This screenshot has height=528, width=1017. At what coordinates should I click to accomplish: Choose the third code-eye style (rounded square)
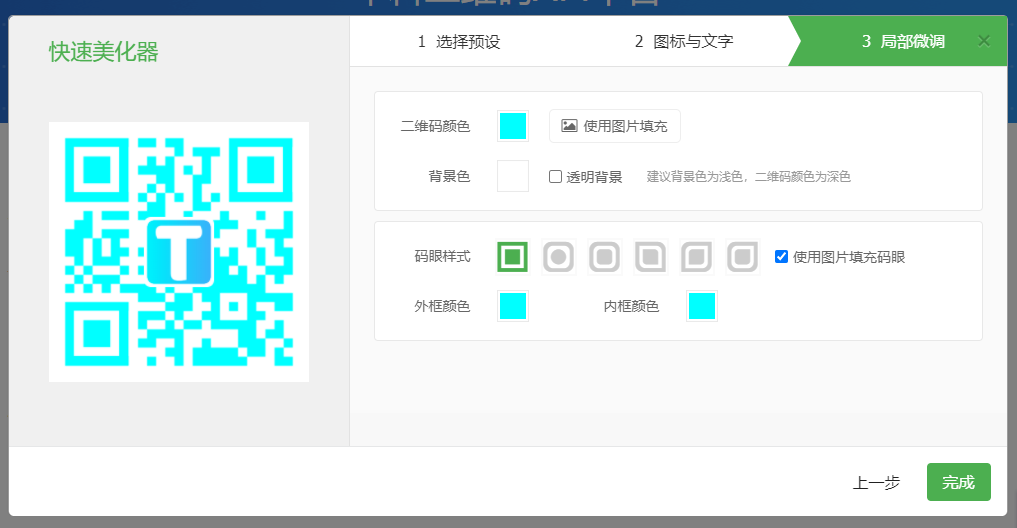click(x=604, y=257)
